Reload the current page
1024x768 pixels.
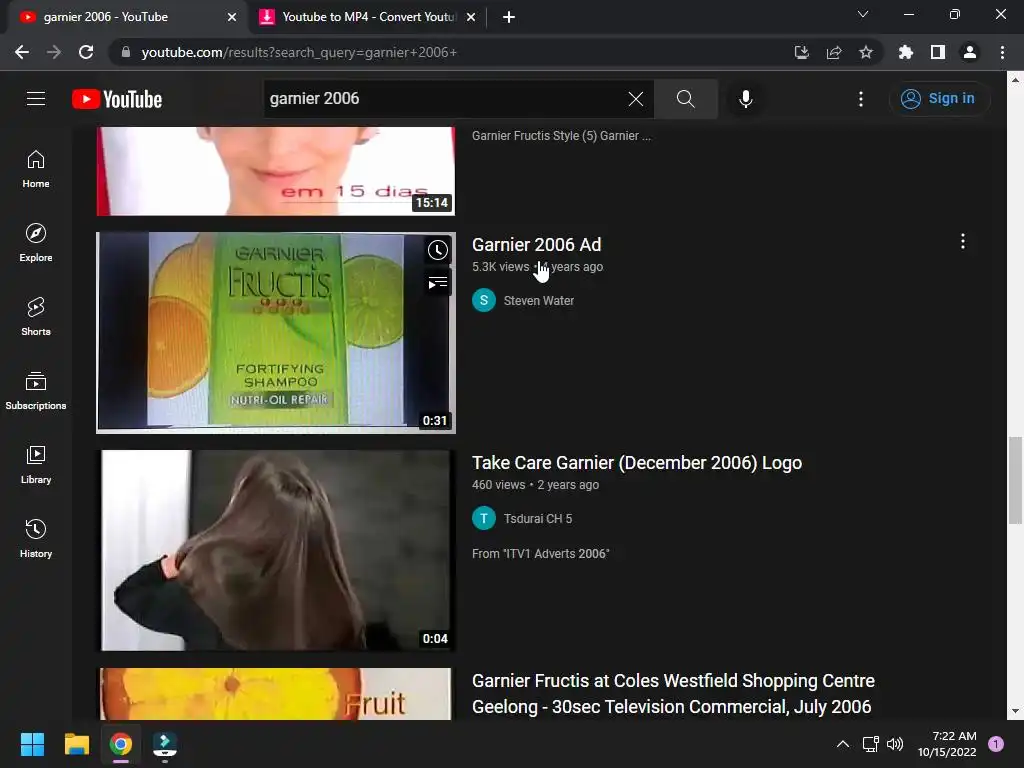coord(86,52)
